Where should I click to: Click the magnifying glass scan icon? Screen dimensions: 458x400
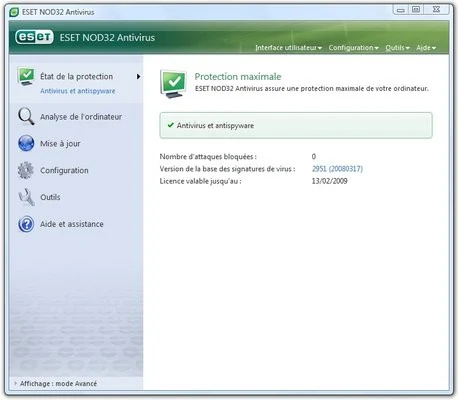(26, 116)
